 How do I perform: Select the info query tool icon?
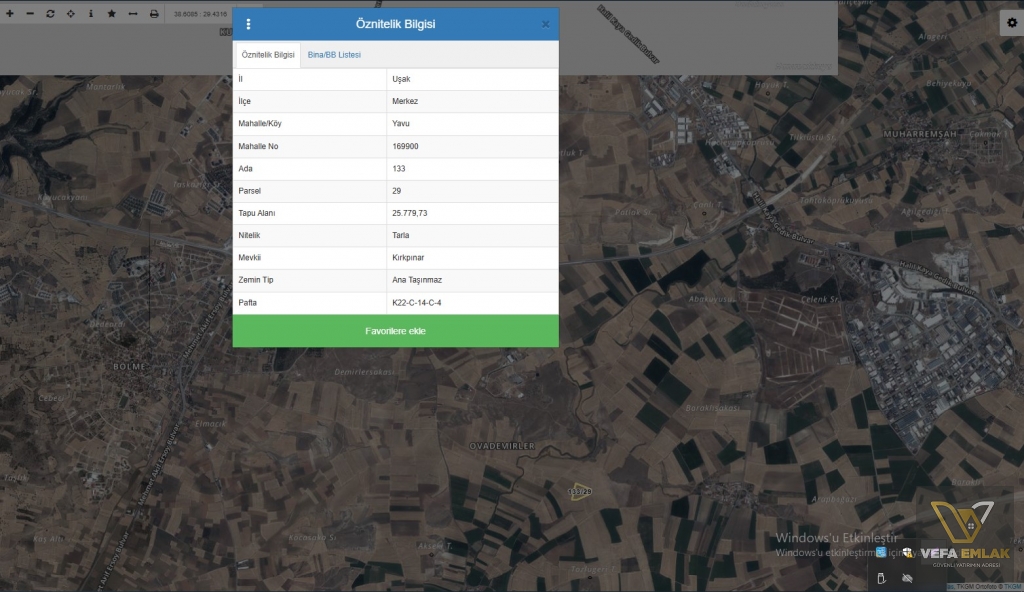coord(90,14)
